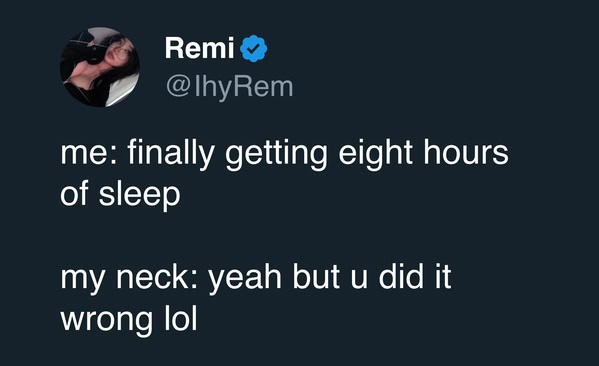599x366 pixels.
Task: Open the Remi display name link
Action: click(x=199, y=48)
